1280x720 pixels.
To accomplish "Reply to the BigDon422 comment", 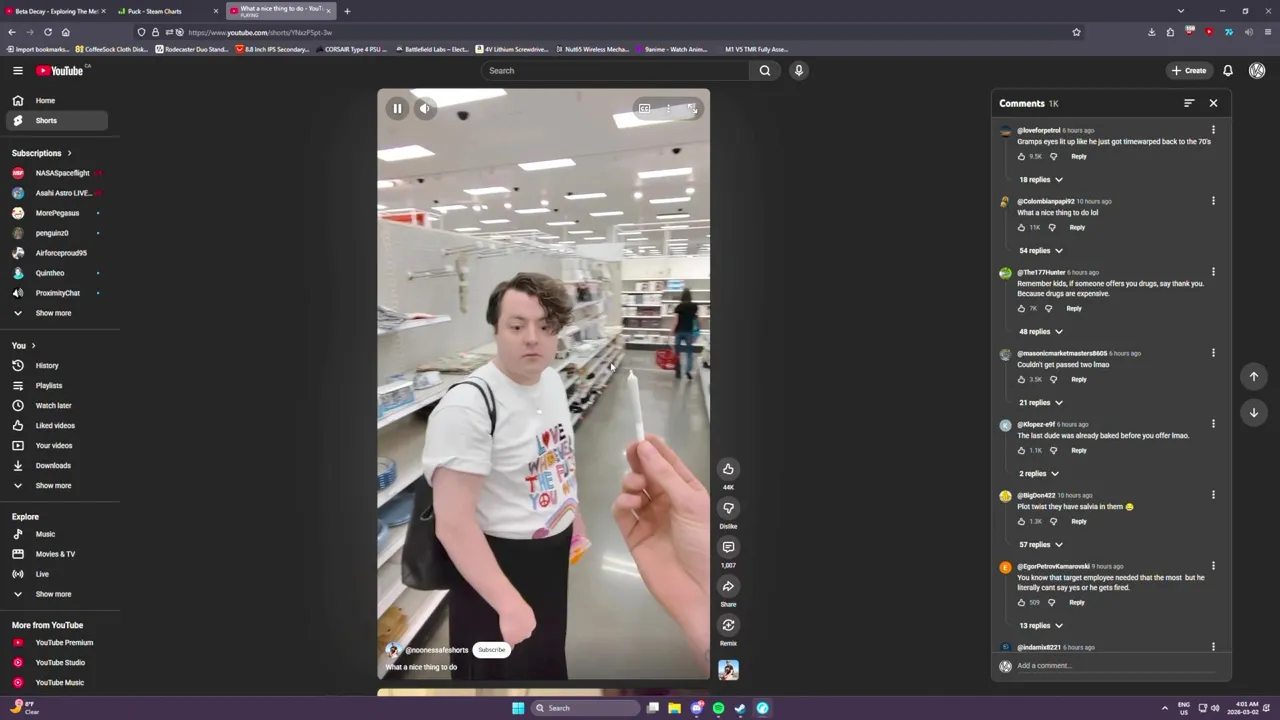I will 1078,521.
